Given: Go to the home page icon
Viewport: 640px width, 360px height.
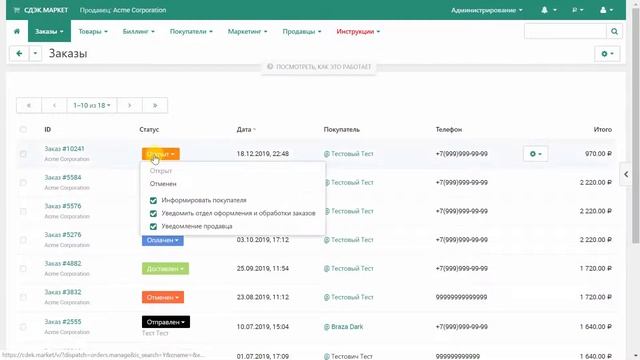Looking at the screenshot, I should (17, 31).
